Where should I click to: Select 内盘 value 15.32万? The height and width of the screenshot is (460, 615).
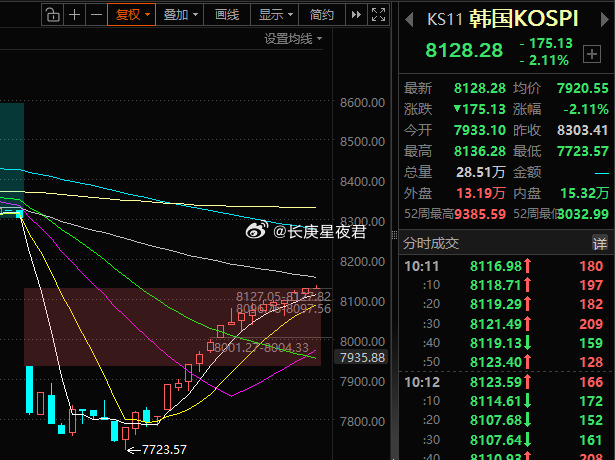tap(584, 193)
